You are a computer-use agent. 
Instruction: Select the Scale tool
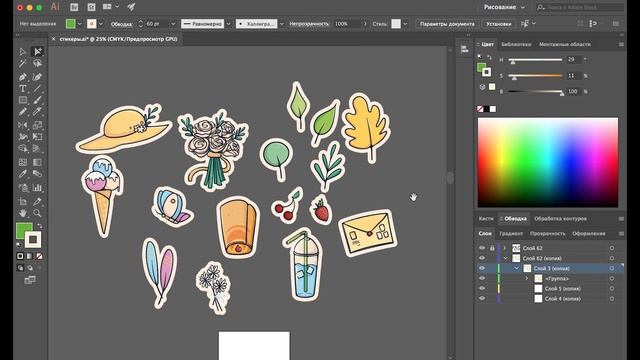coord(38,125)
